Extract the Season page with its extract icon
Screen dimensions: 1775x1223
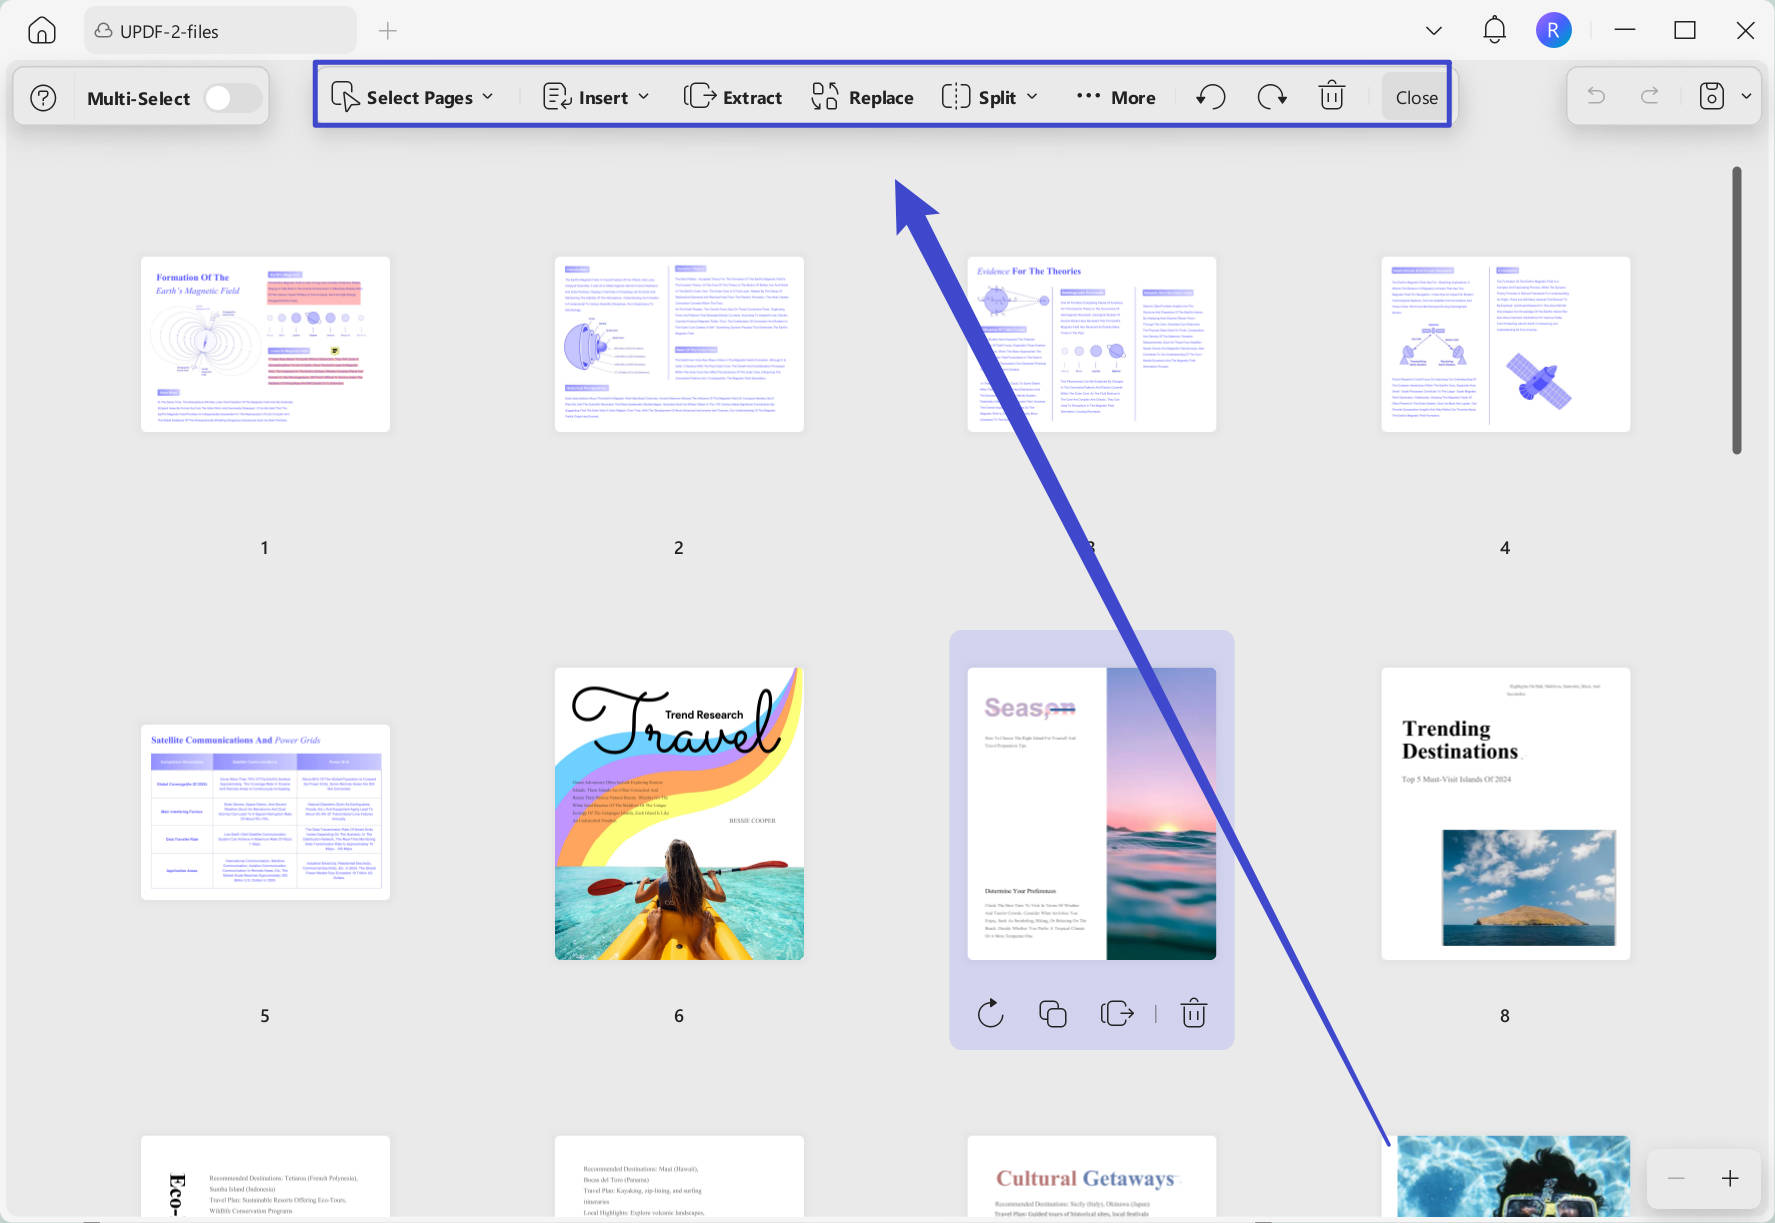point(1117,1014)
